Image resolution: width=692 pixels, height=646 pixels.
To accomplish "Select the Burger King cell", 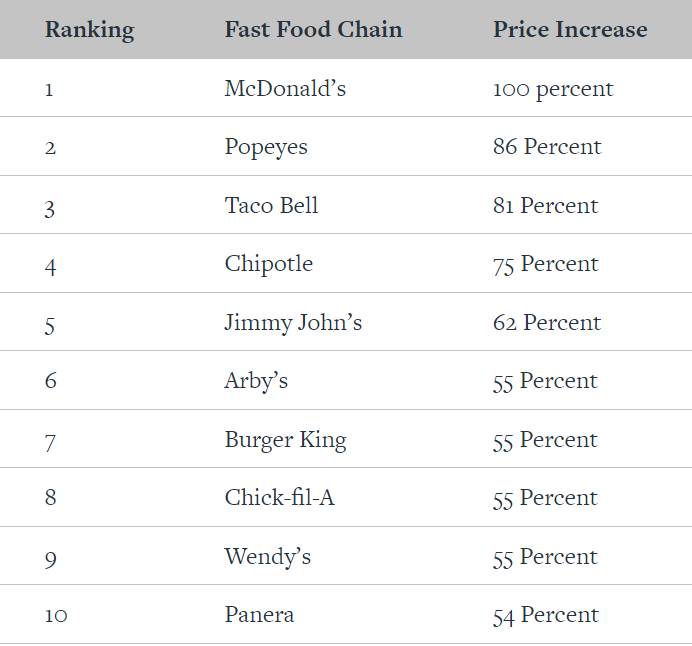I will click(285, 440).
